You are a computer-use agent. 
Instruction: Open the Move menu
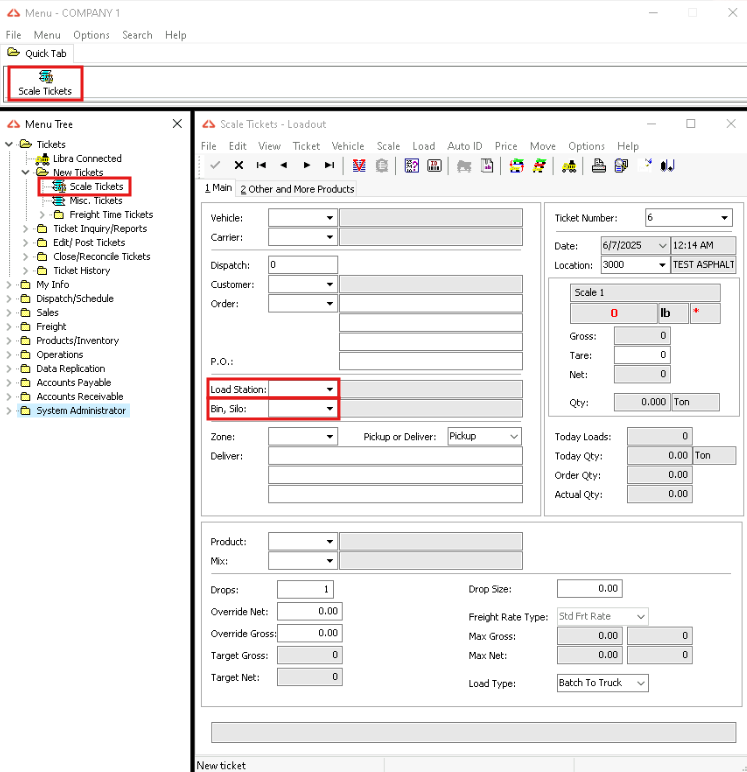coord(543,146)
